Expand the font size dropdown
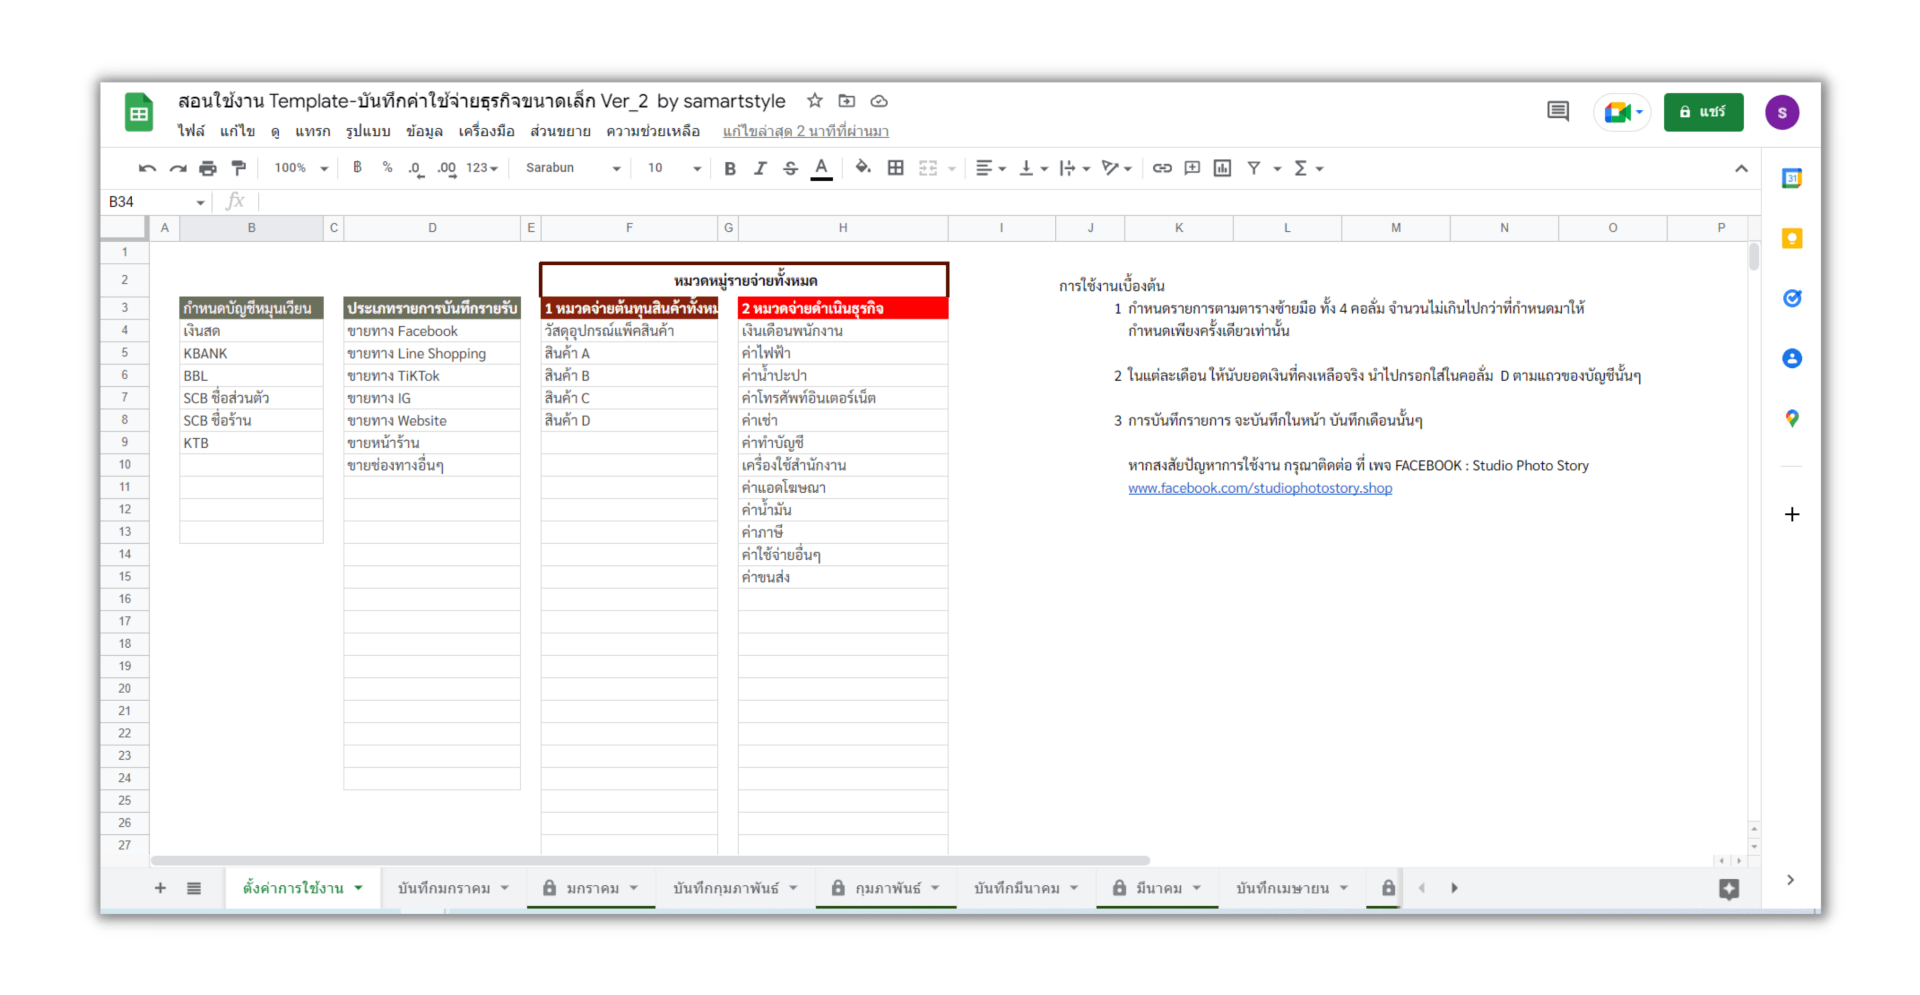The height and width of the screenshot is (995, 1920). pyautogui.click(x=672, y=168)
